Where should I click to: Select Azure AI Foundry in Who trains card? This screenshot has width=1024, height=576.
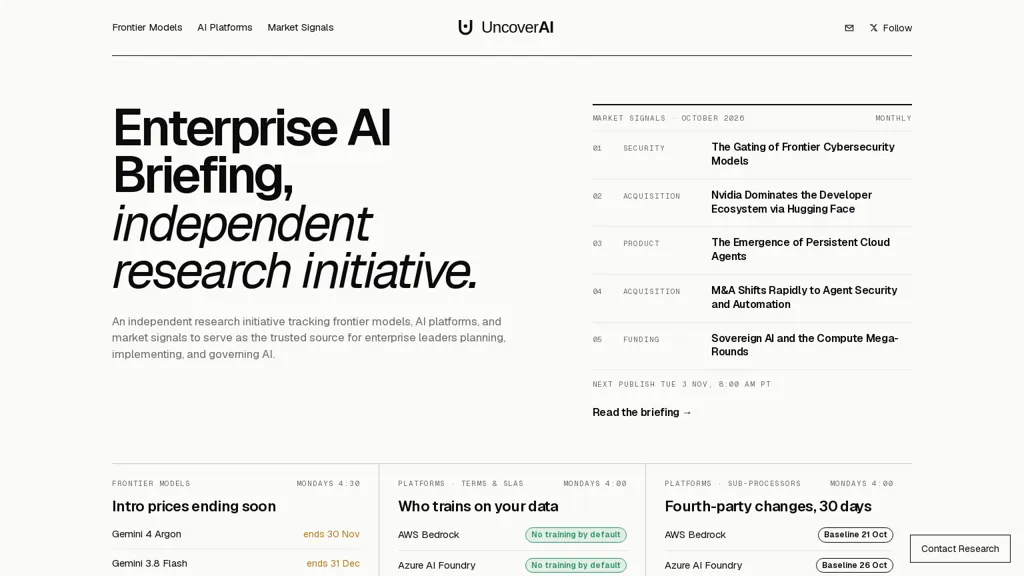(436, 565)
